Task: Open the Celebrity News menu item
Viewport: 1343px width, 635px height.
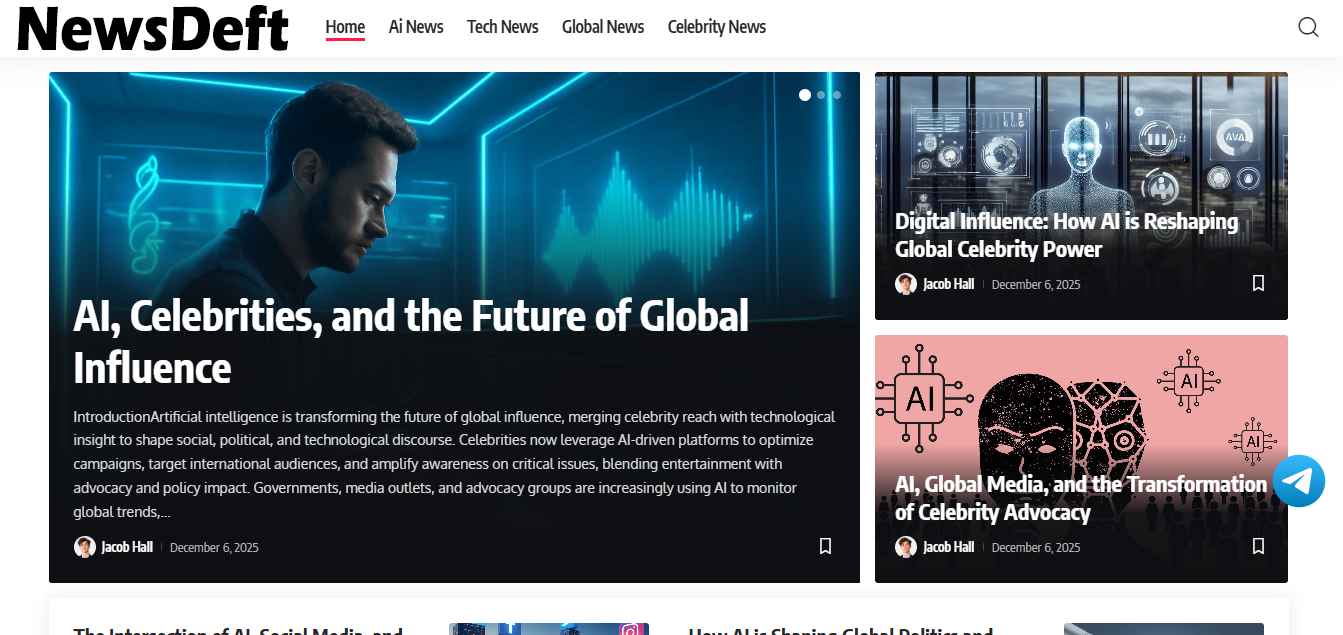Action: click(716, 27)
